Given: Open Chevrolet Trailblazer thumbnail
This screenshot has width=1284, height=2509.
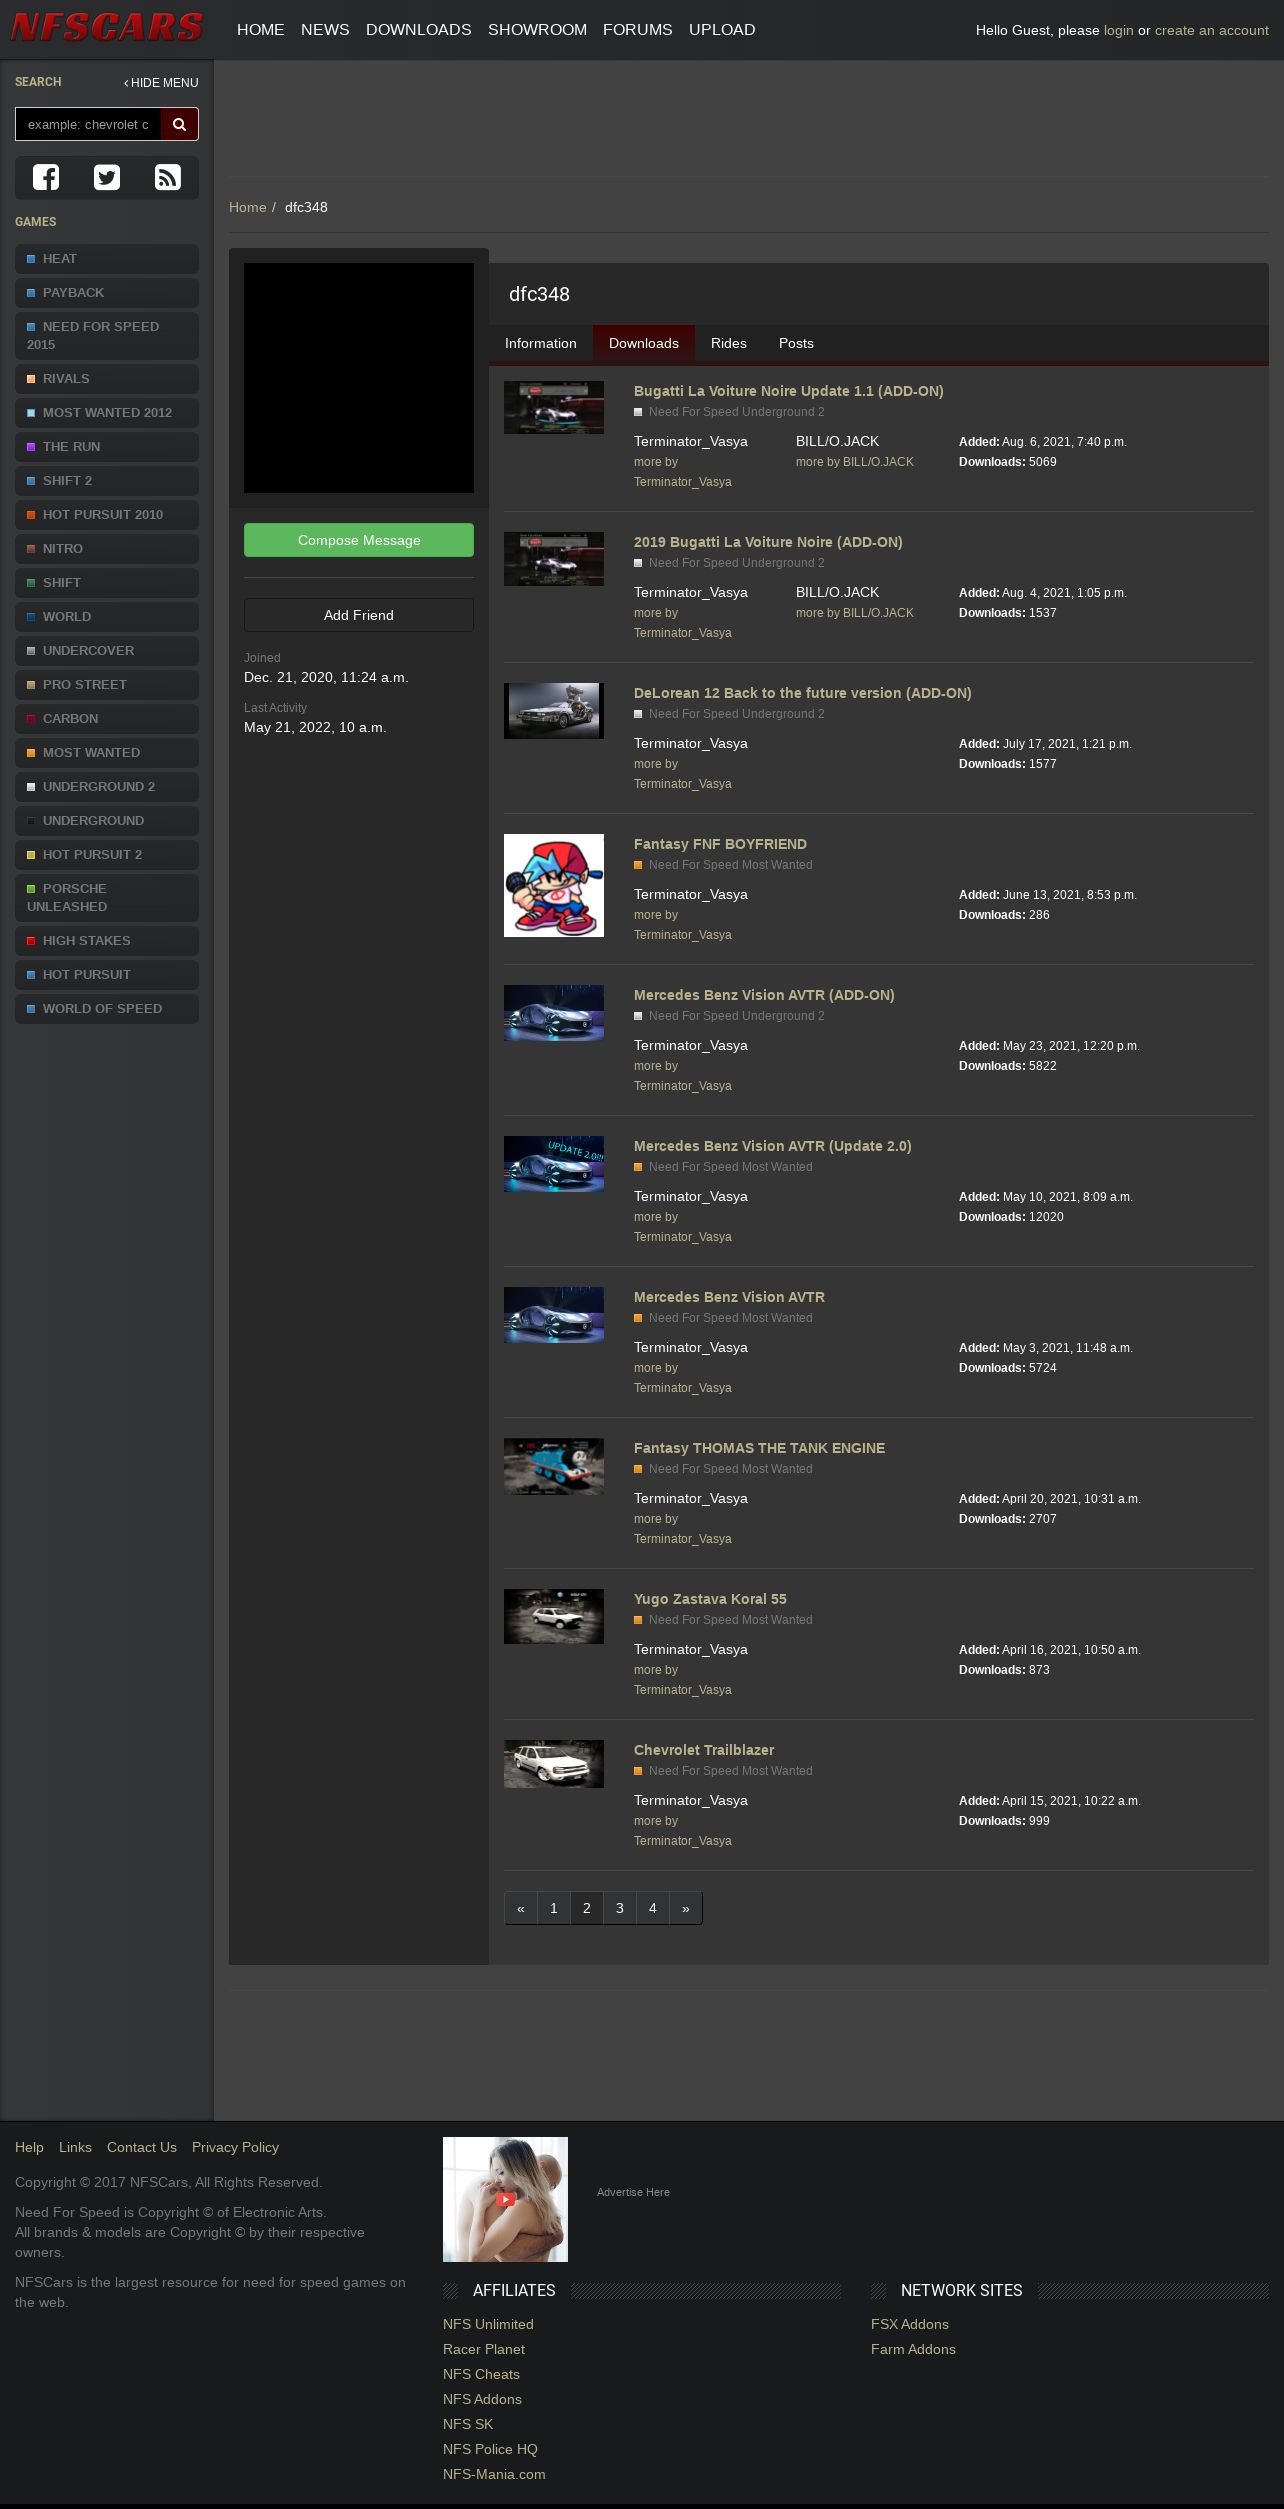Looking at the screenshot, I should (554, 1764).
